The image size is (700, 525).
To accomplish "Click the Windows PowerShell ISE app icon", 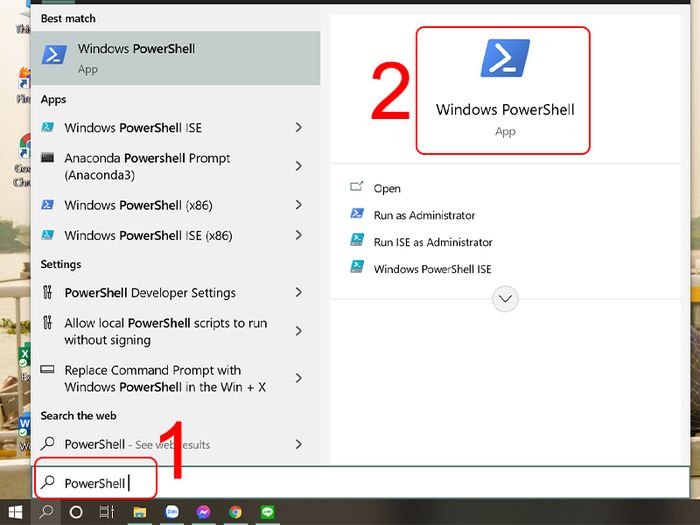I will tap(48, 127).
